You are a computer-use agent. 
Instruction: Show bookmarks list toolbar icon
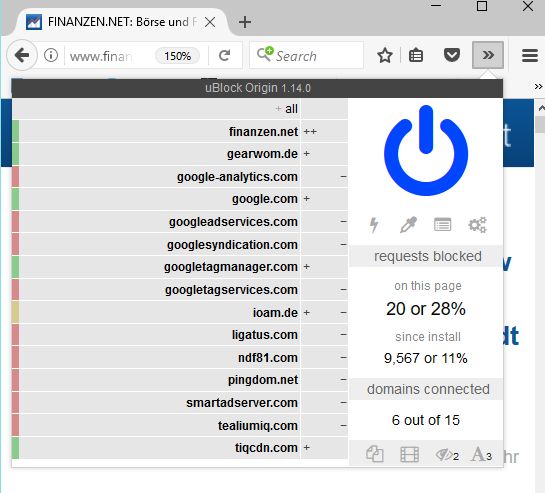tap(416, 56)
